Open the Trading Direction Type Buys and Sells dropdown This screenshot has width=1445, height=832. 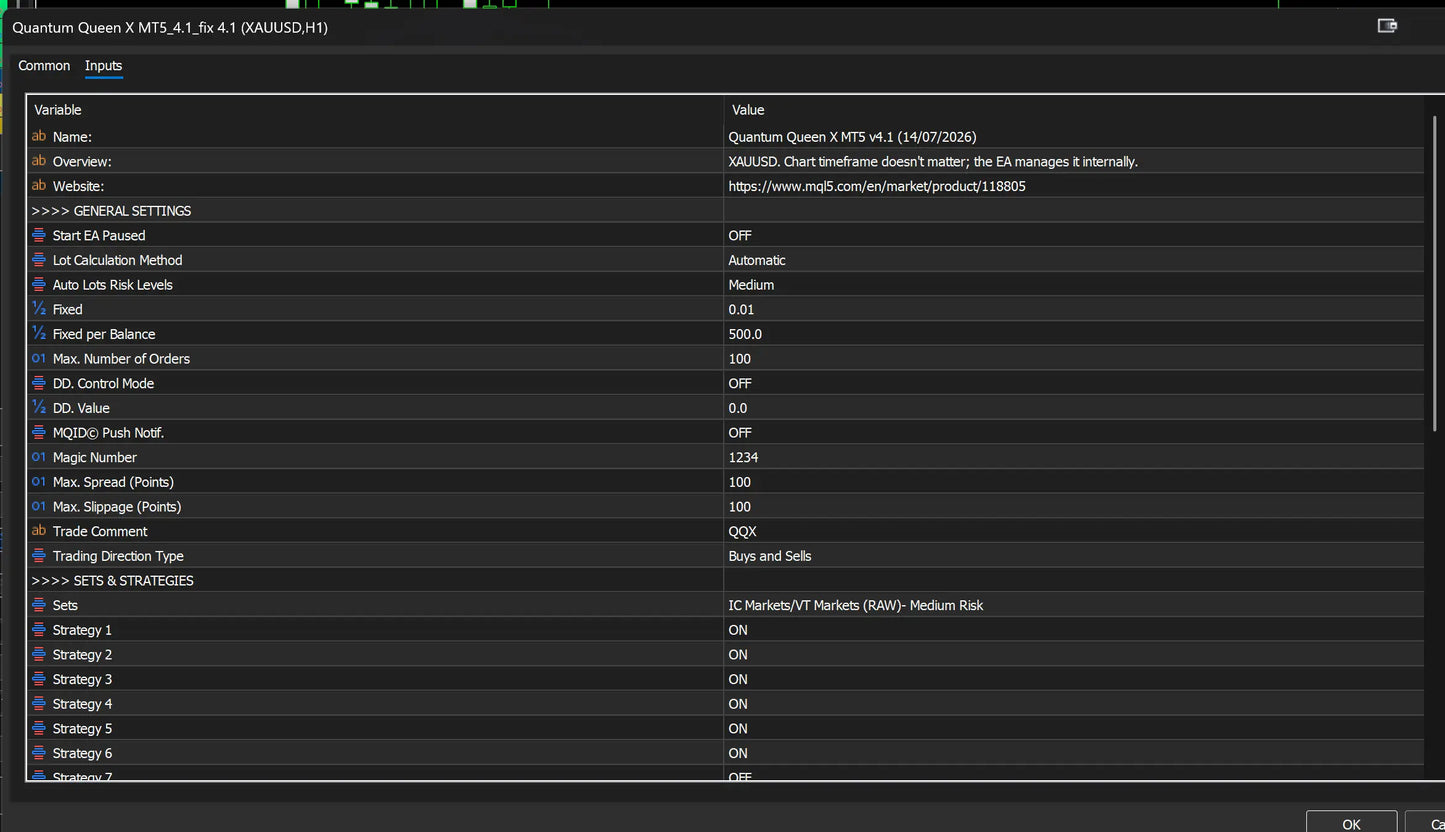click(x=1074, y=556)
